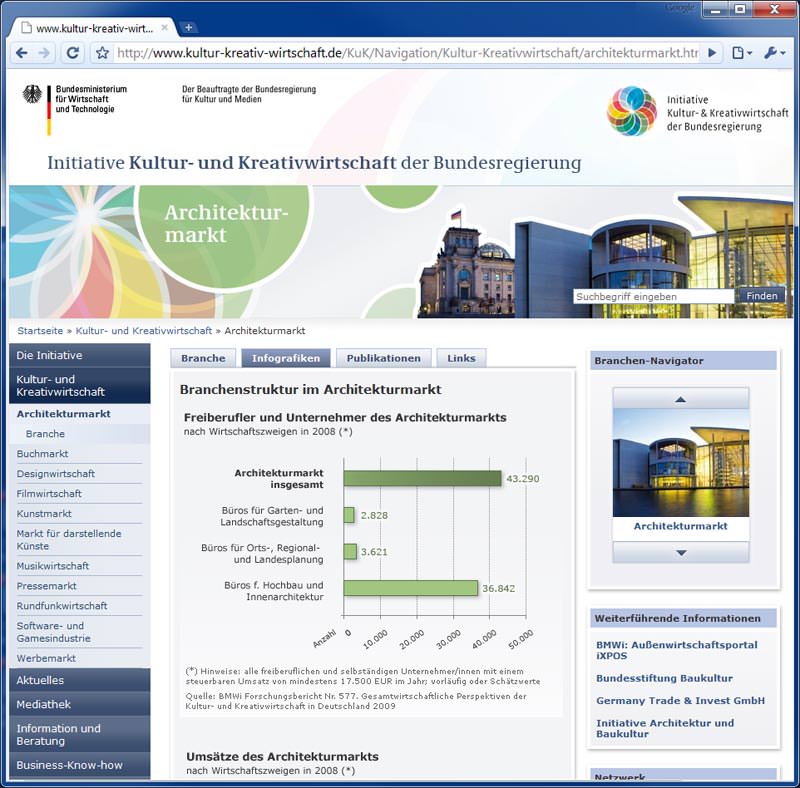Select Rundfunkwirtschaft in the sidebar
This screenshot has height=788, width=800.
(x=62, y=606)
